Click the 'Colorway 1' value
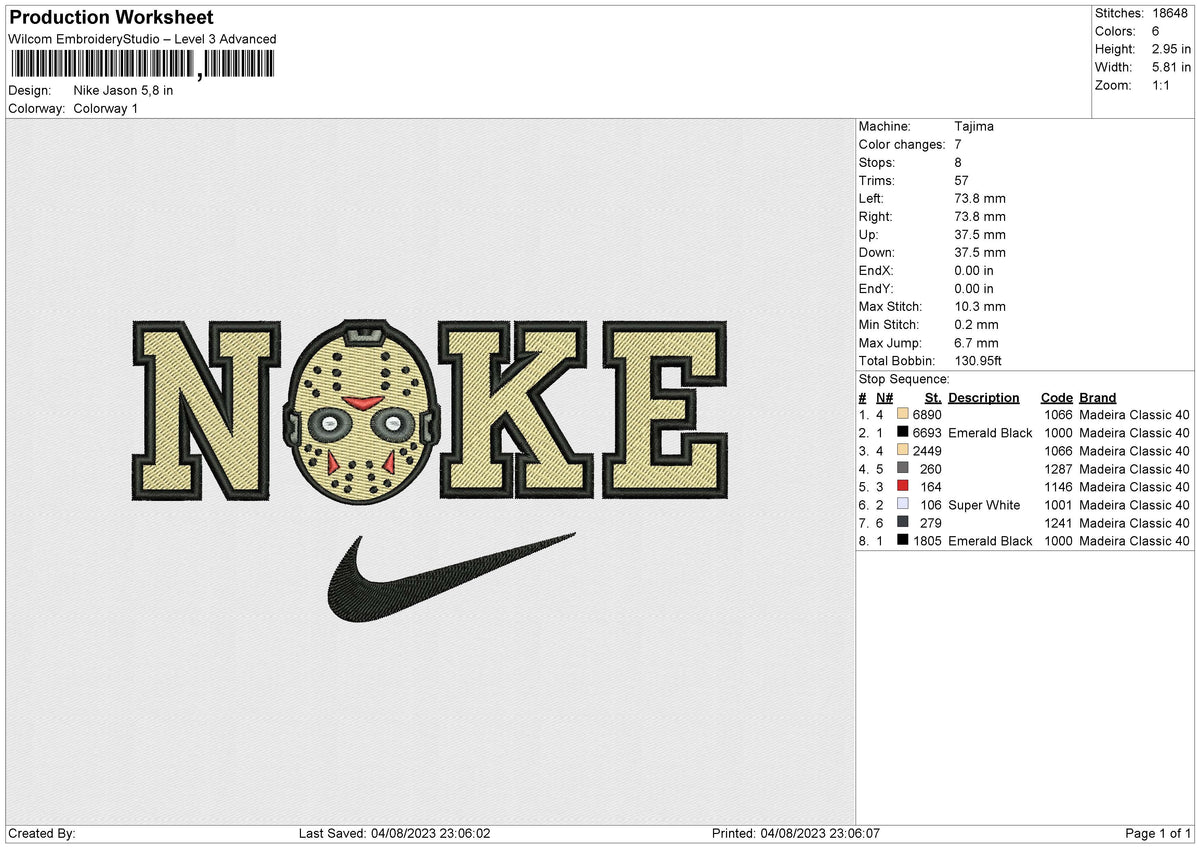 point(106,108)
